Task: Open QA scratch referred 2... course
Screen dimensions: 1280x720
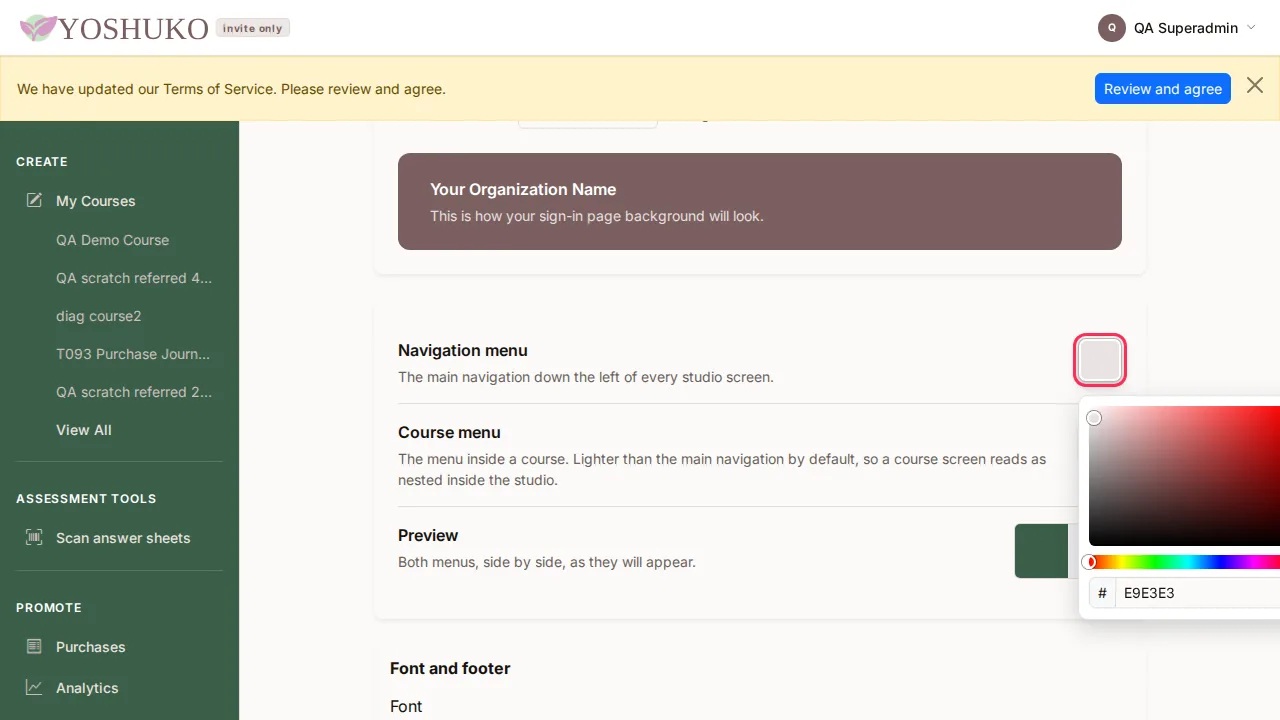Action: (134, 392)
